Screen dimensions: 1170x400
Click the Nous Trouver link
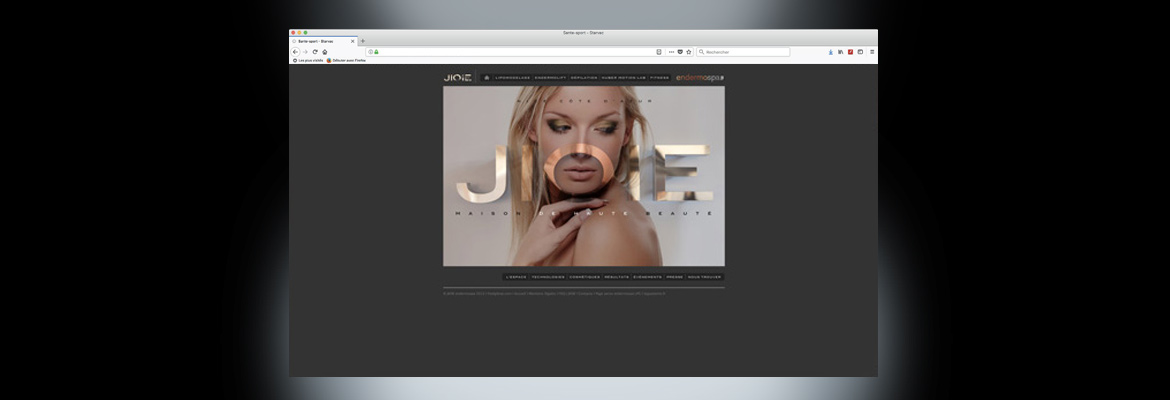pyautogui.click(x=704, y=277)
